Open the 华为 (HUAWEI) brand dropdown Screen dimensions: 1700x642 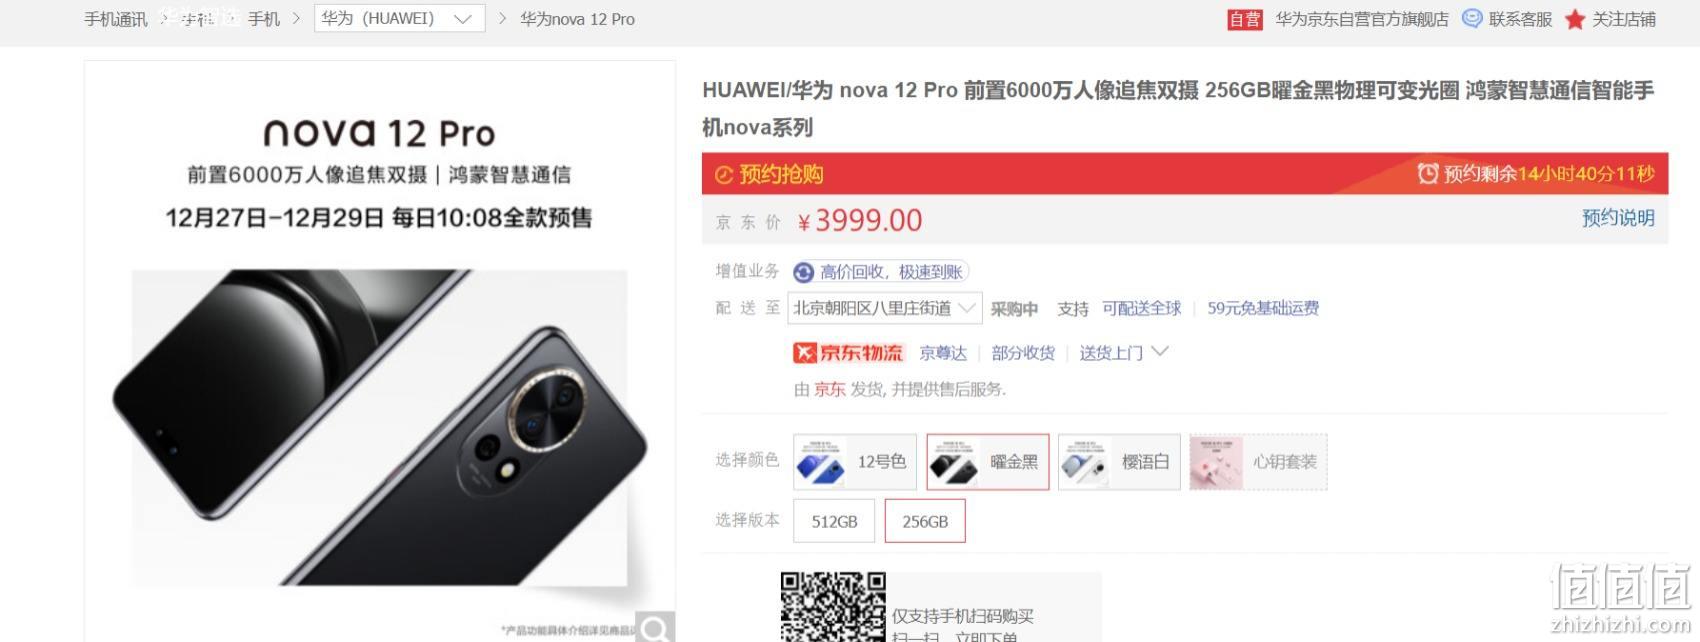click(399, 18)
